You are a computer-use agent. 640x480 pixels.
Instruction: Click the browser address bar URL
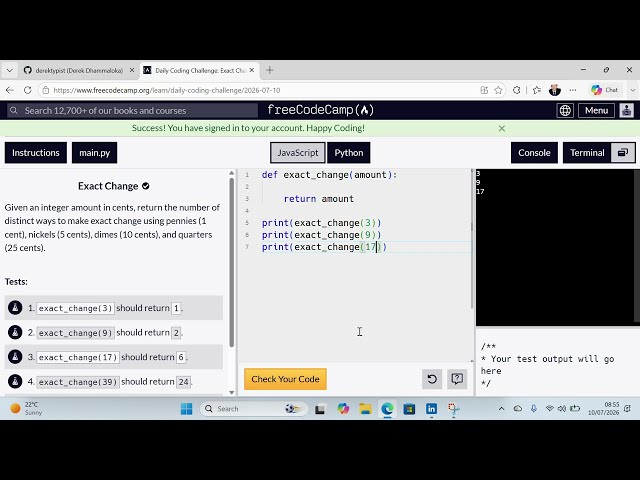pyautogui.click(x=167, y=90)
